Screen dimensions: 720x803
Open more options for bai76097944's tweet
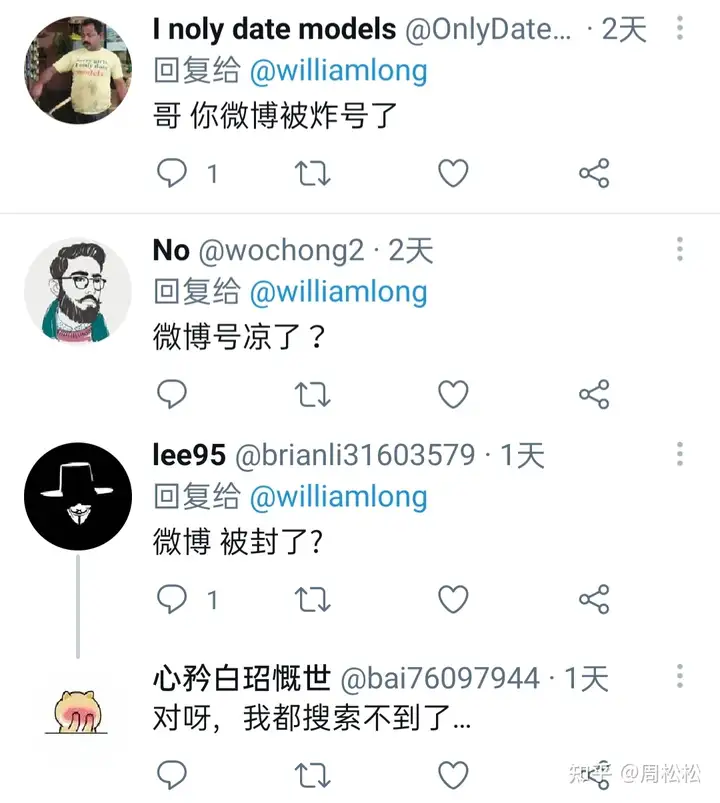click(x=680, y=676)
